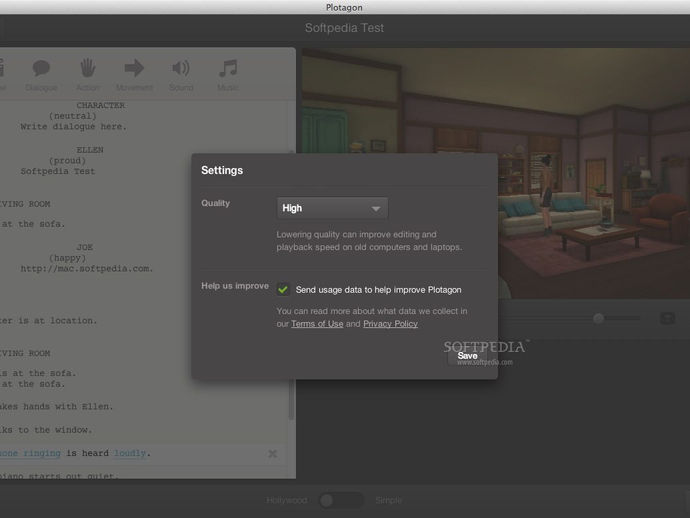Click the living room scene preview
This screenshot has height=518, width=690.
tap(496, 173)
